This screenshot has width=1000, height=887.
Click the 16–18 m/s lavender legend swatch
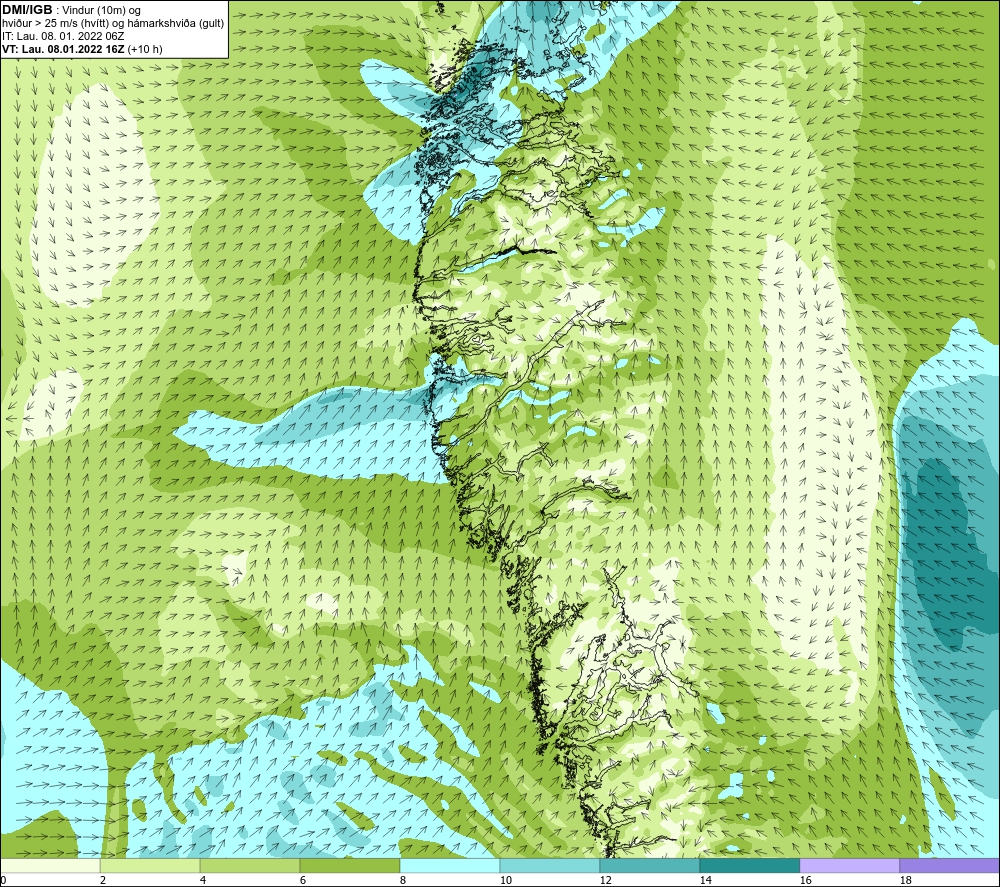849,866
